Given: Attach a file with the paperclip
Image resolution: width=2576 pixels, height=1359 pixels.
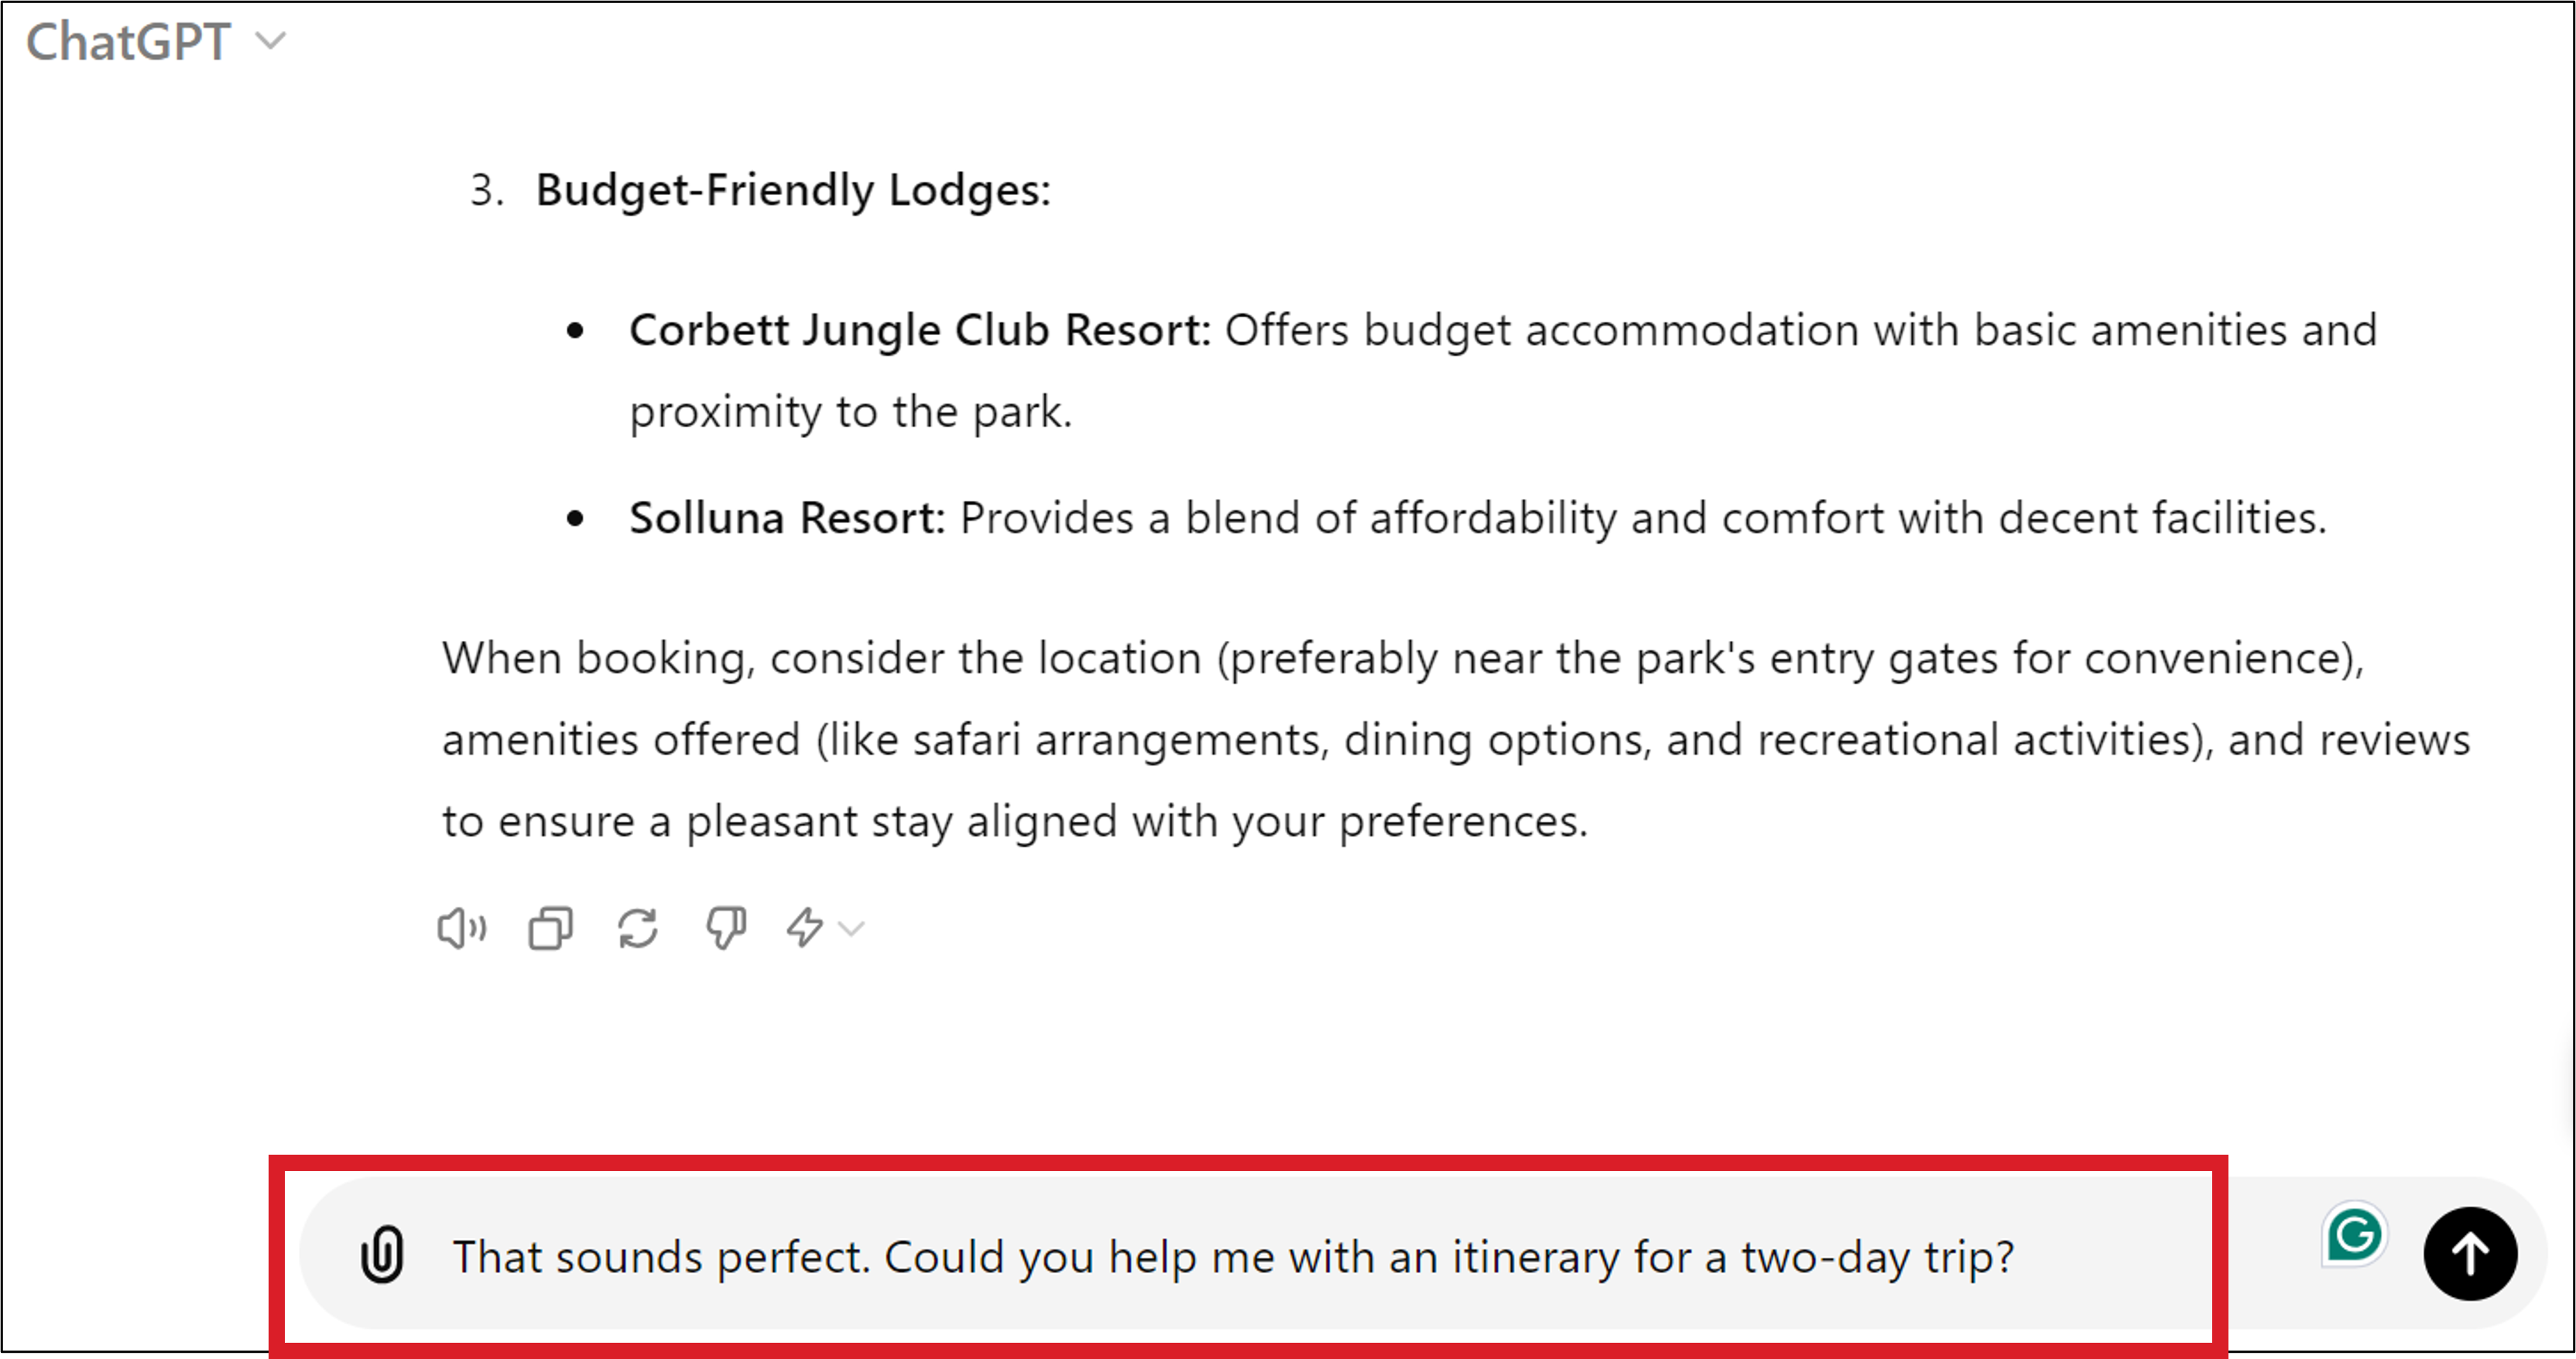Looking at the screenshot, I should coord(382,1254).
